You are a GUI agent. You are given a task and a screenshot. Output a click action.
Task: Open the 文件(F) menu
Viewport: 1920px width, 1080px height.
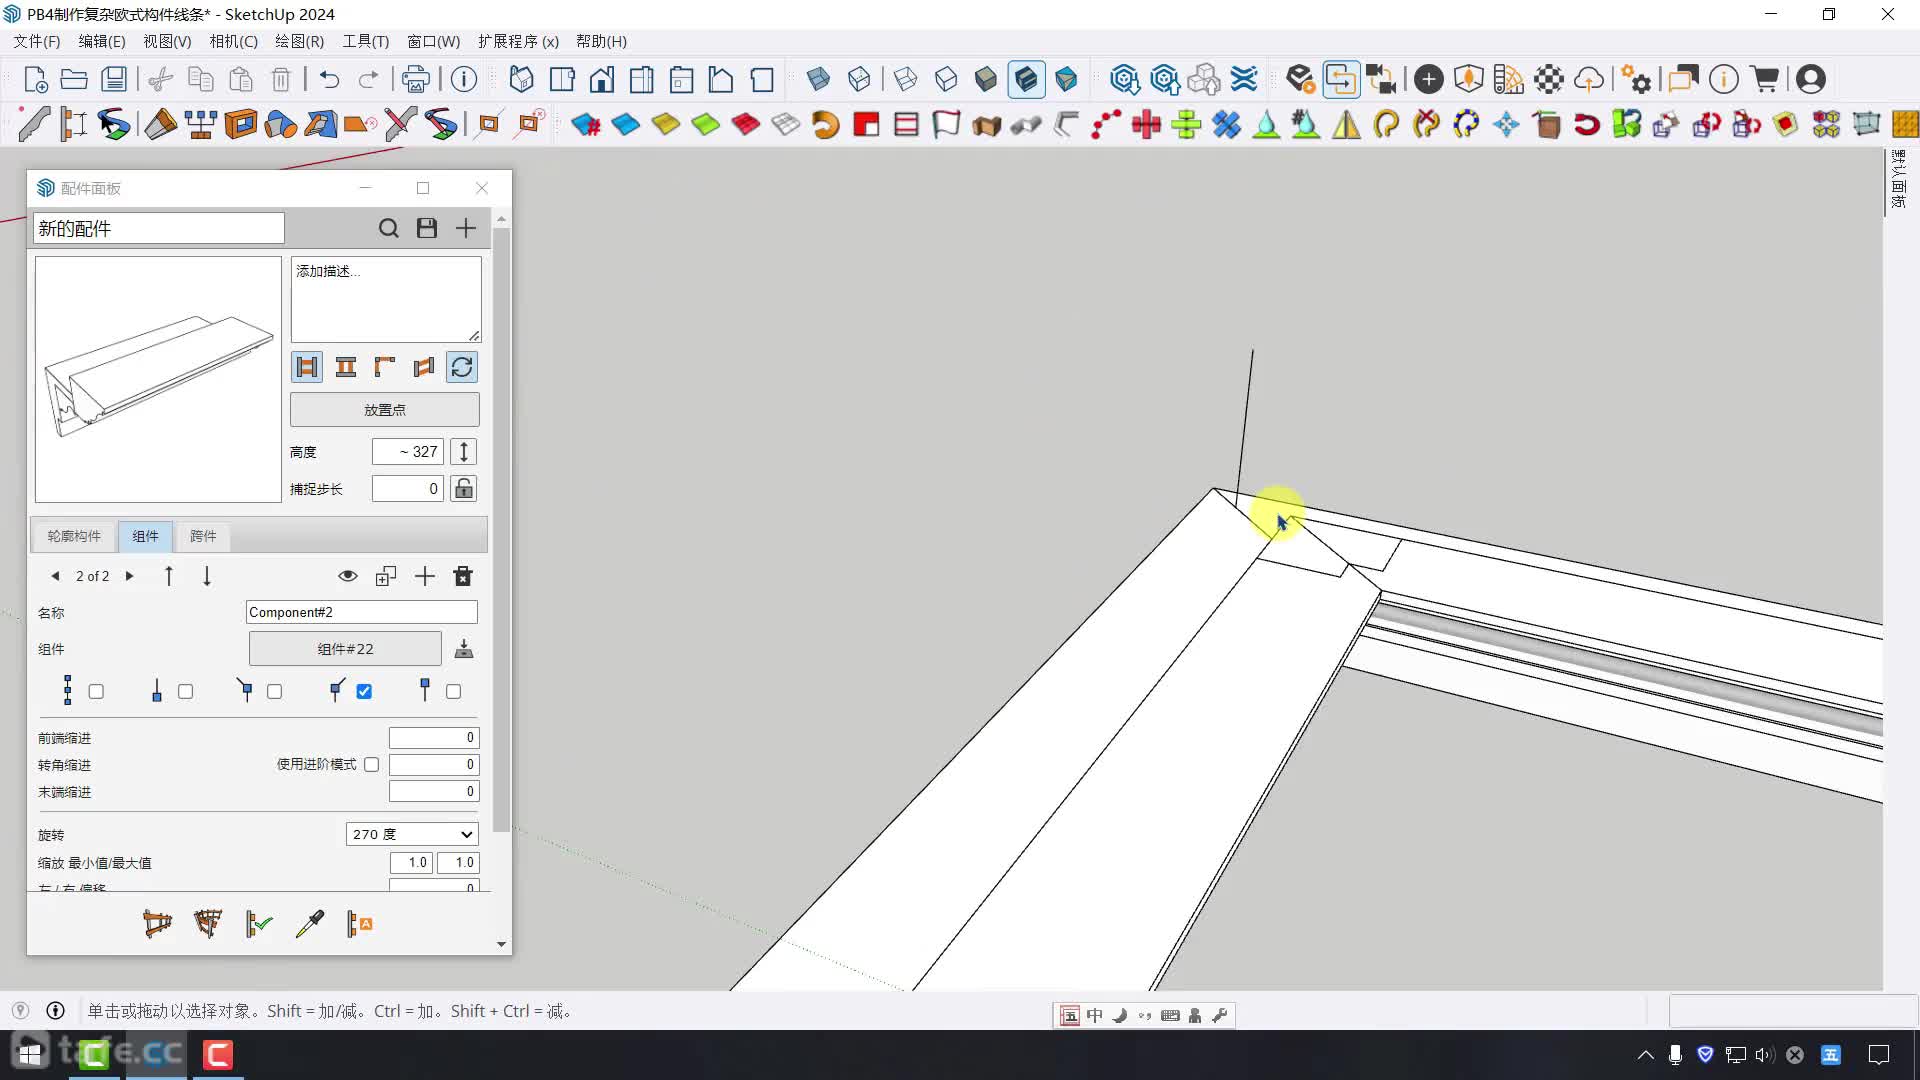pyautogui.click(x=36, y=41)
